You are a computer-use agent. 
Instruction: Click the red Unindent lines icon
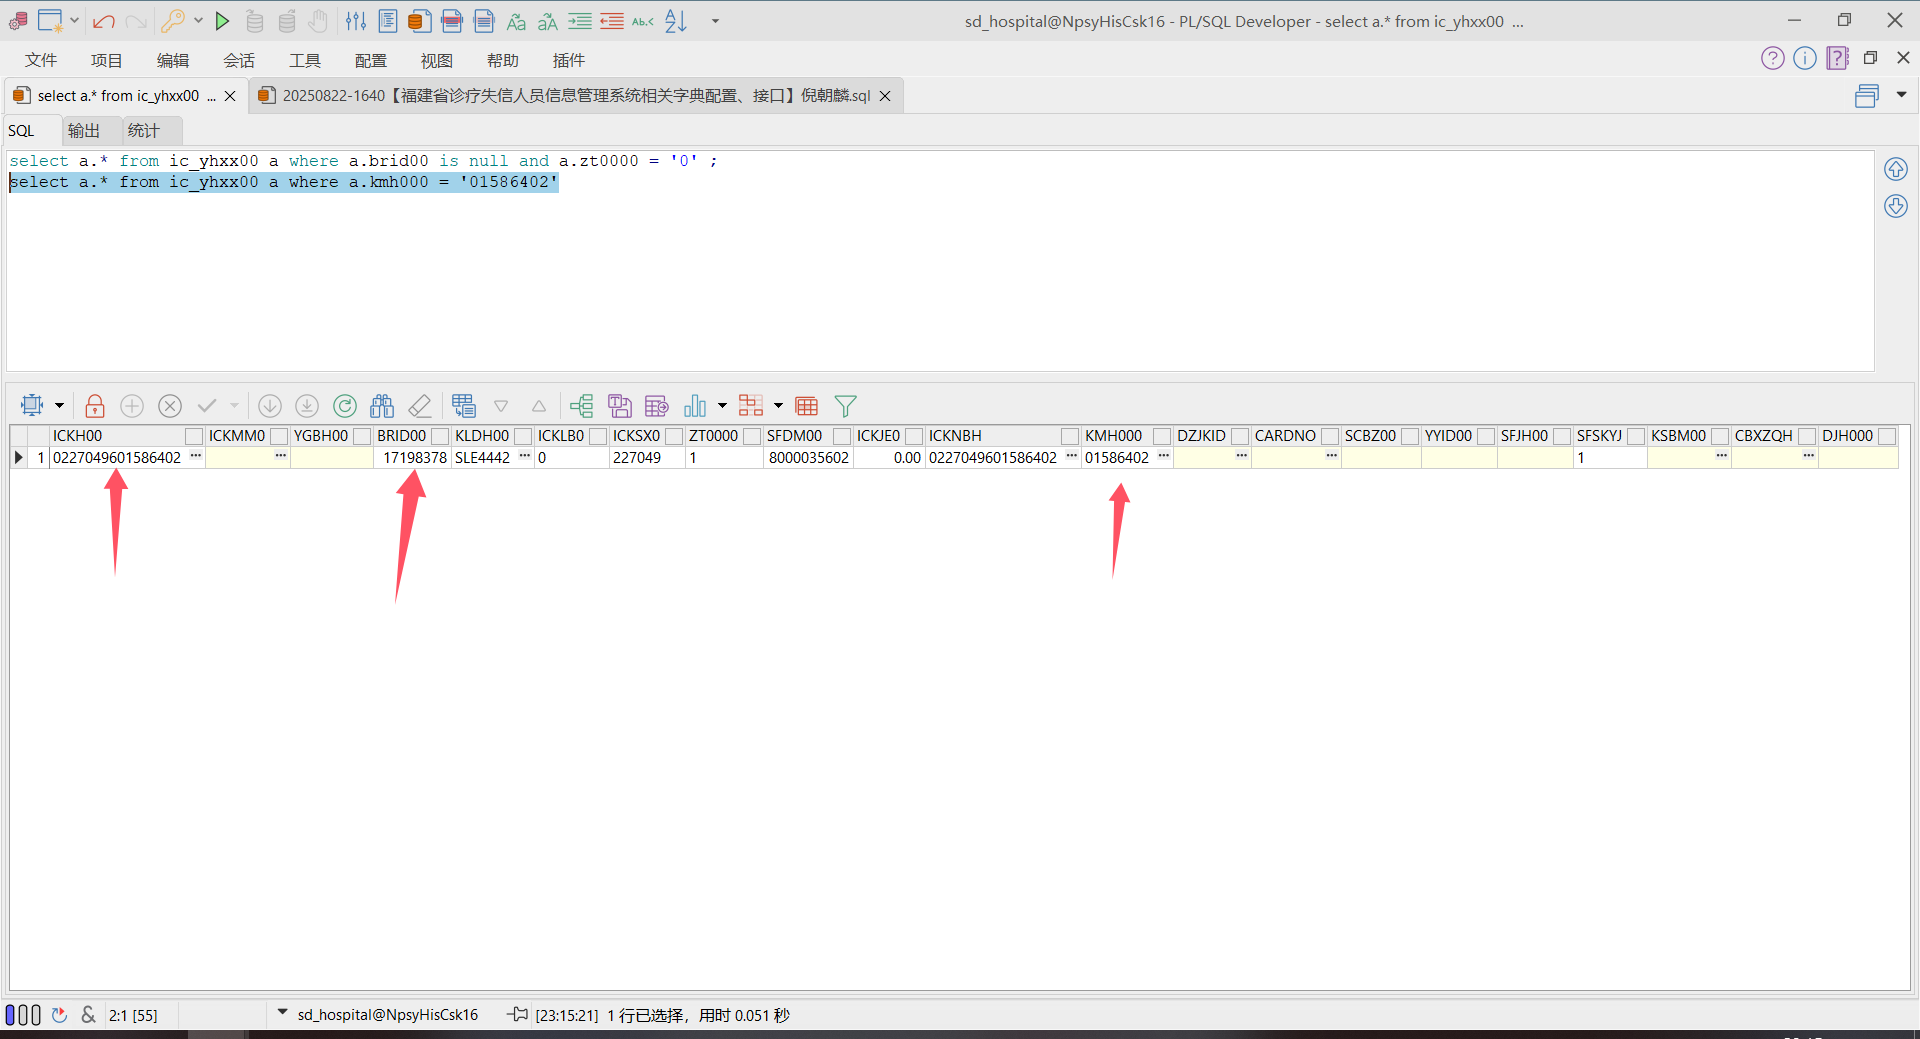coord(612,21)
